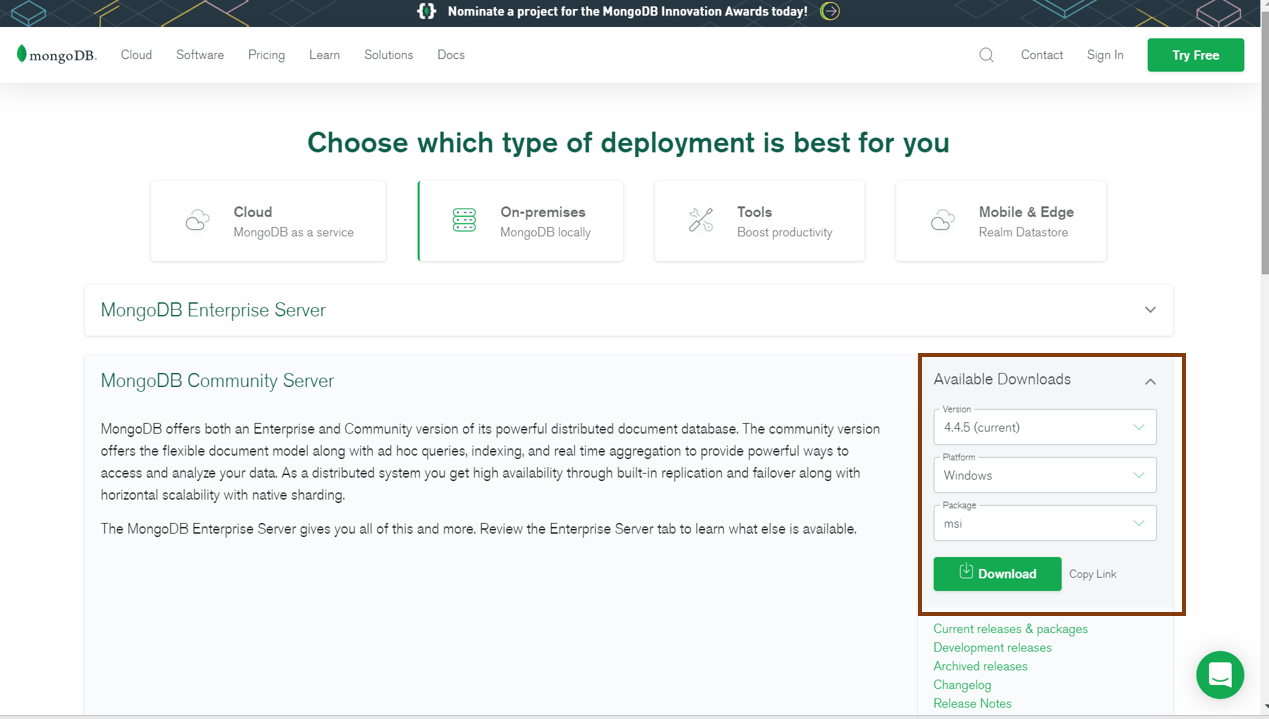Collapse the Available Downloads panel
The height and width of the screenshot is (719, 1269).
1150,380
